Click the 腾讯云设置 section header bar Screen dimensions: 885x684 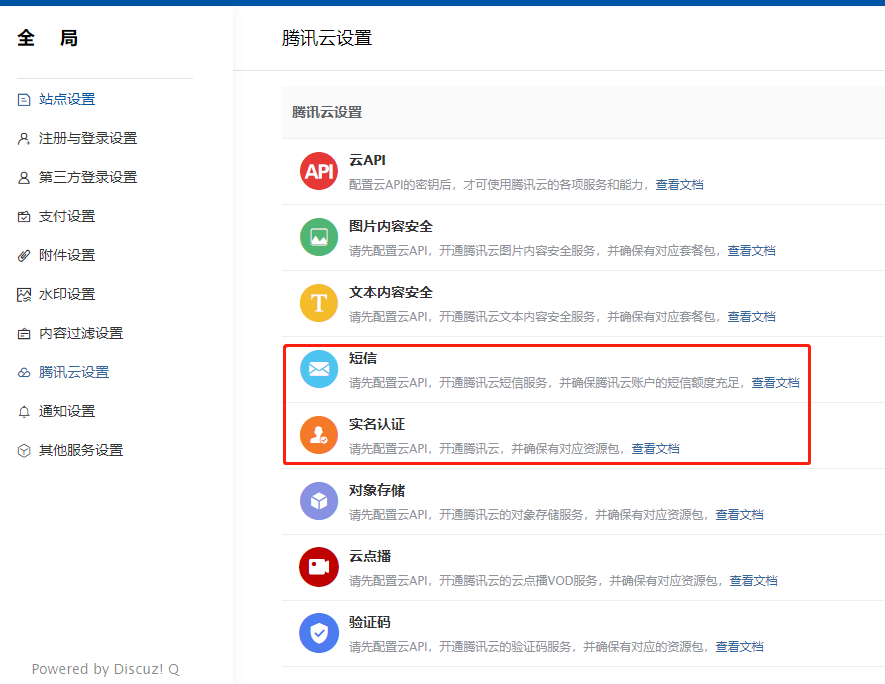pyautogui.click(x=584, y=112)
